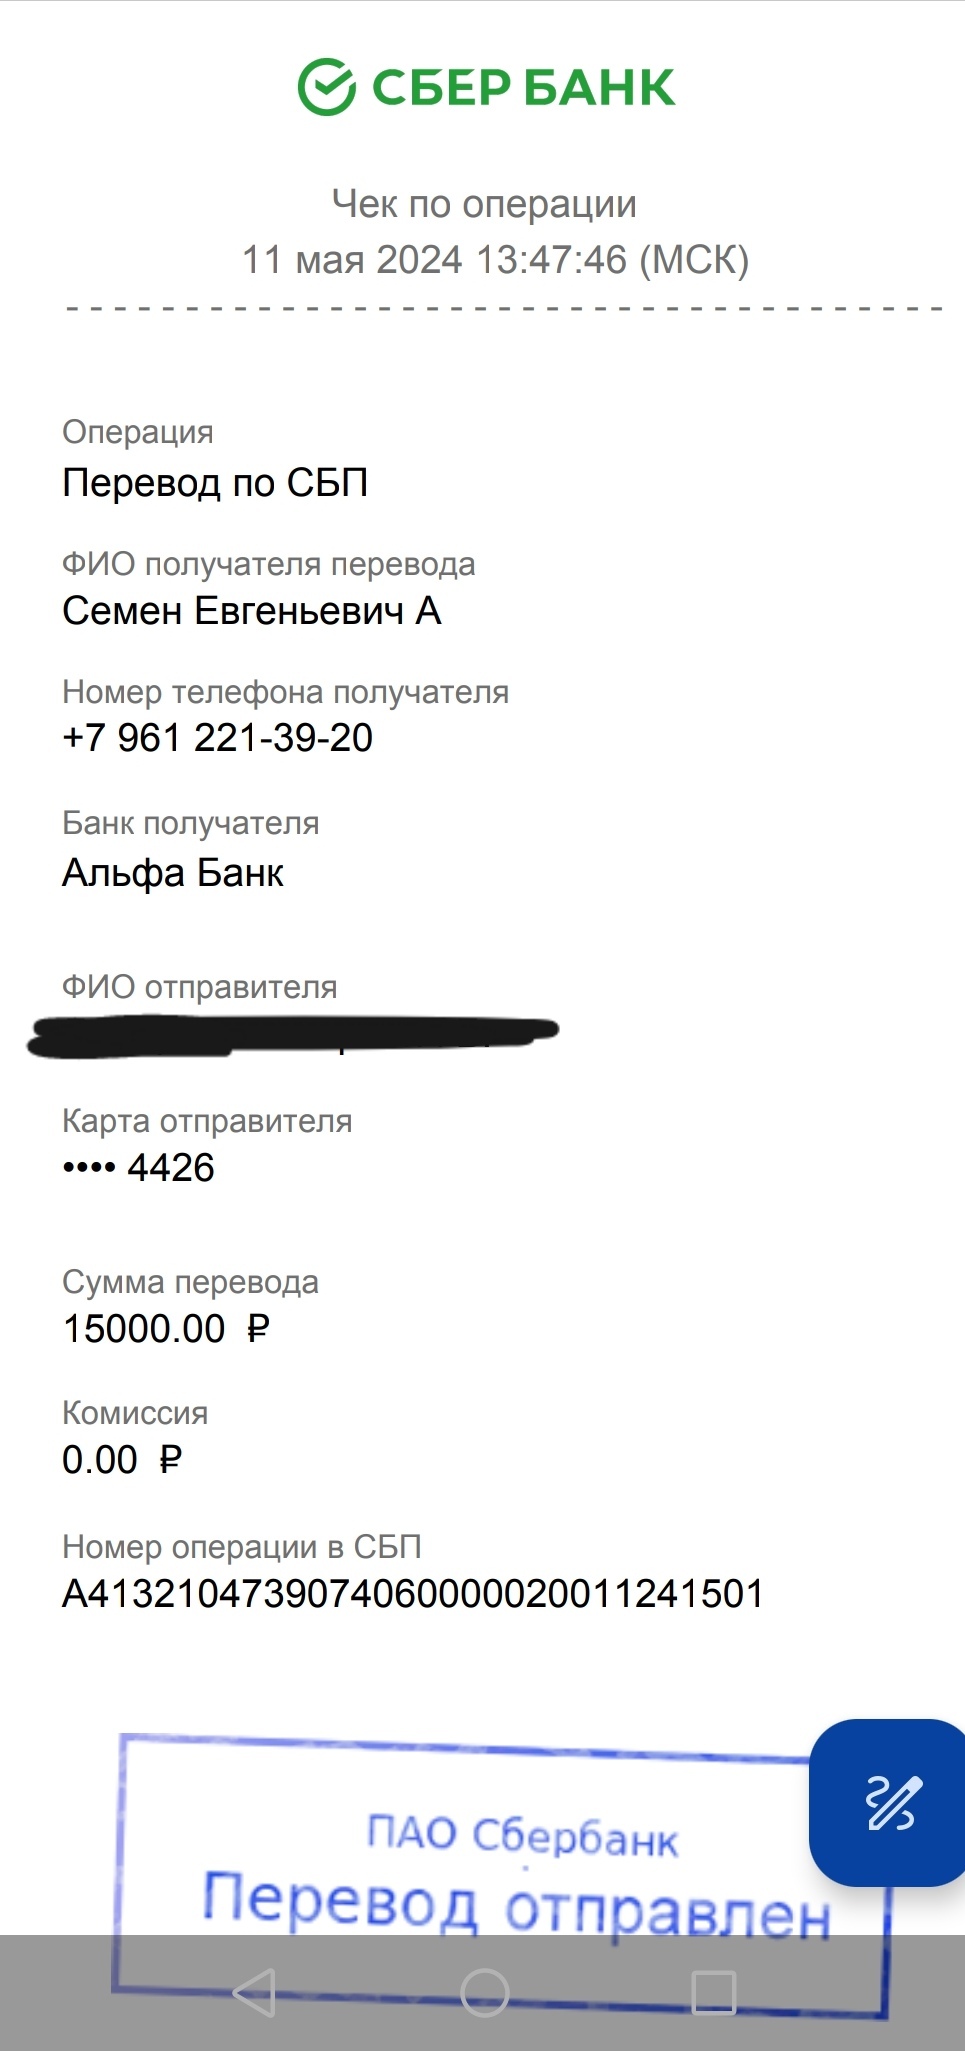The height and width of the screenshot is (2051, 965).
Task: Select the SBP operation number value
Action: pos(413,1594)
